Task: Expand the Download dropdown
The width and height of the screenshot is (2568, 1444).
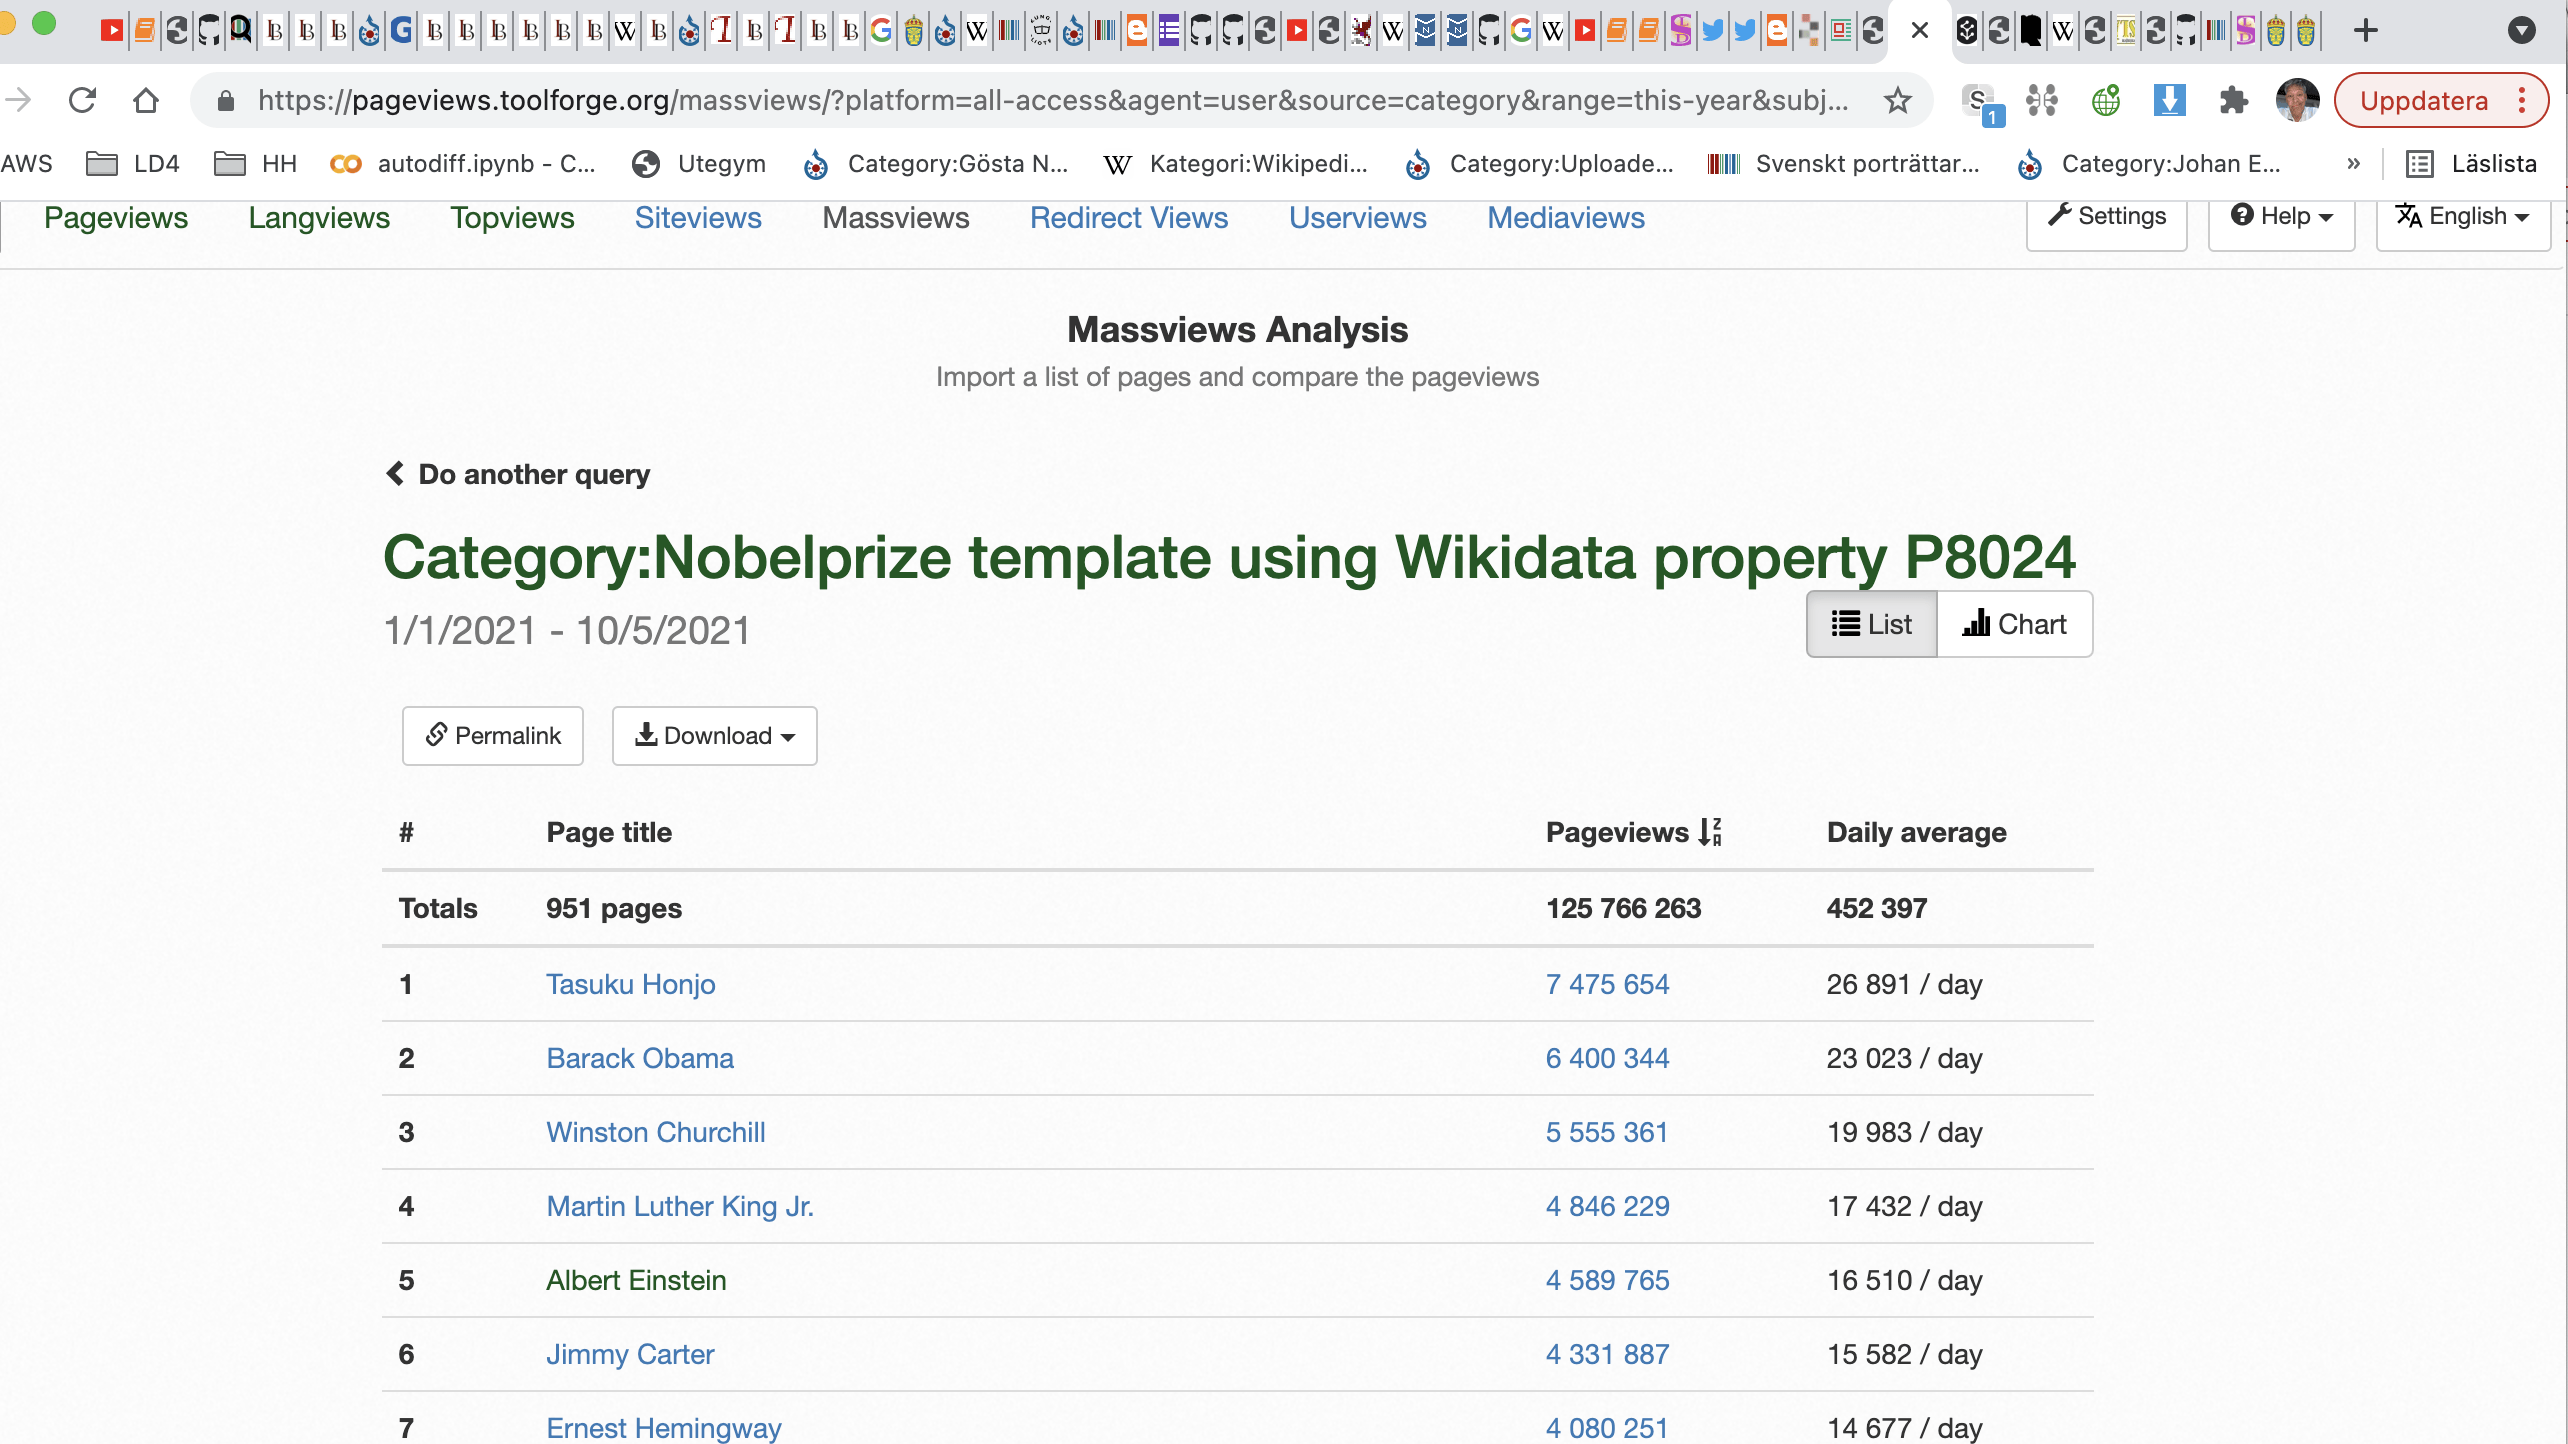Action: (x=714, y=736)
